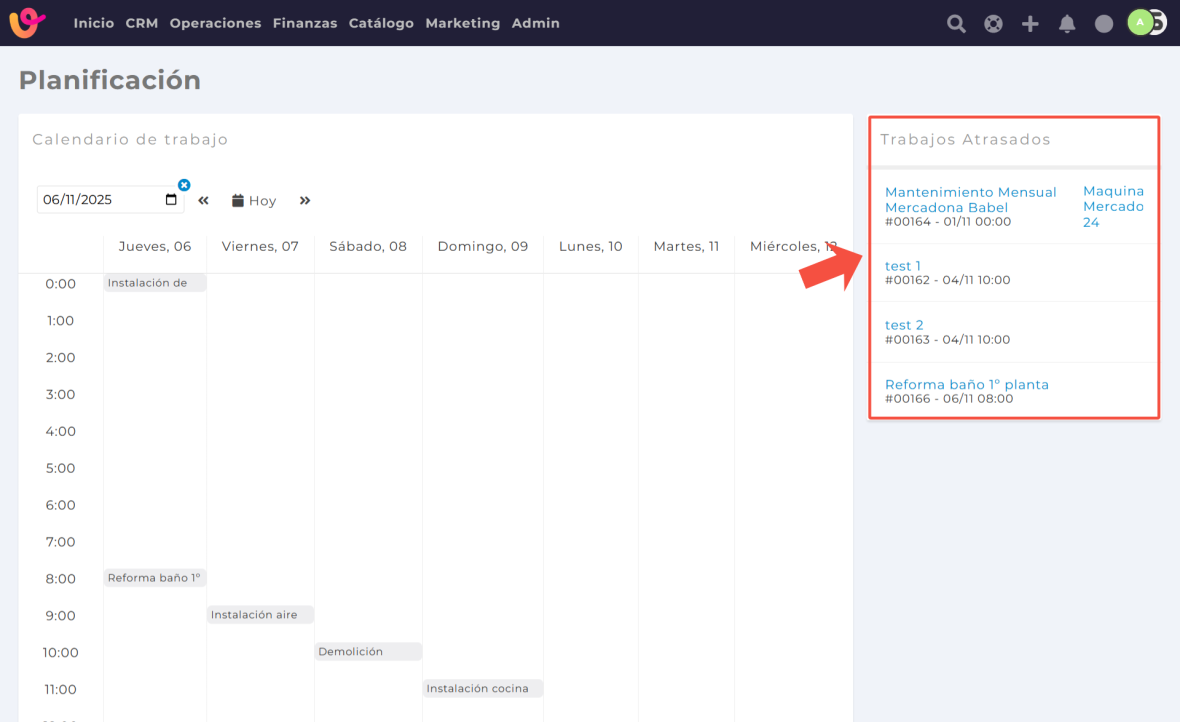Open Mantenimiento Mensual Mercadona Babel job
Screen dimensions: 1180x722
970,199
